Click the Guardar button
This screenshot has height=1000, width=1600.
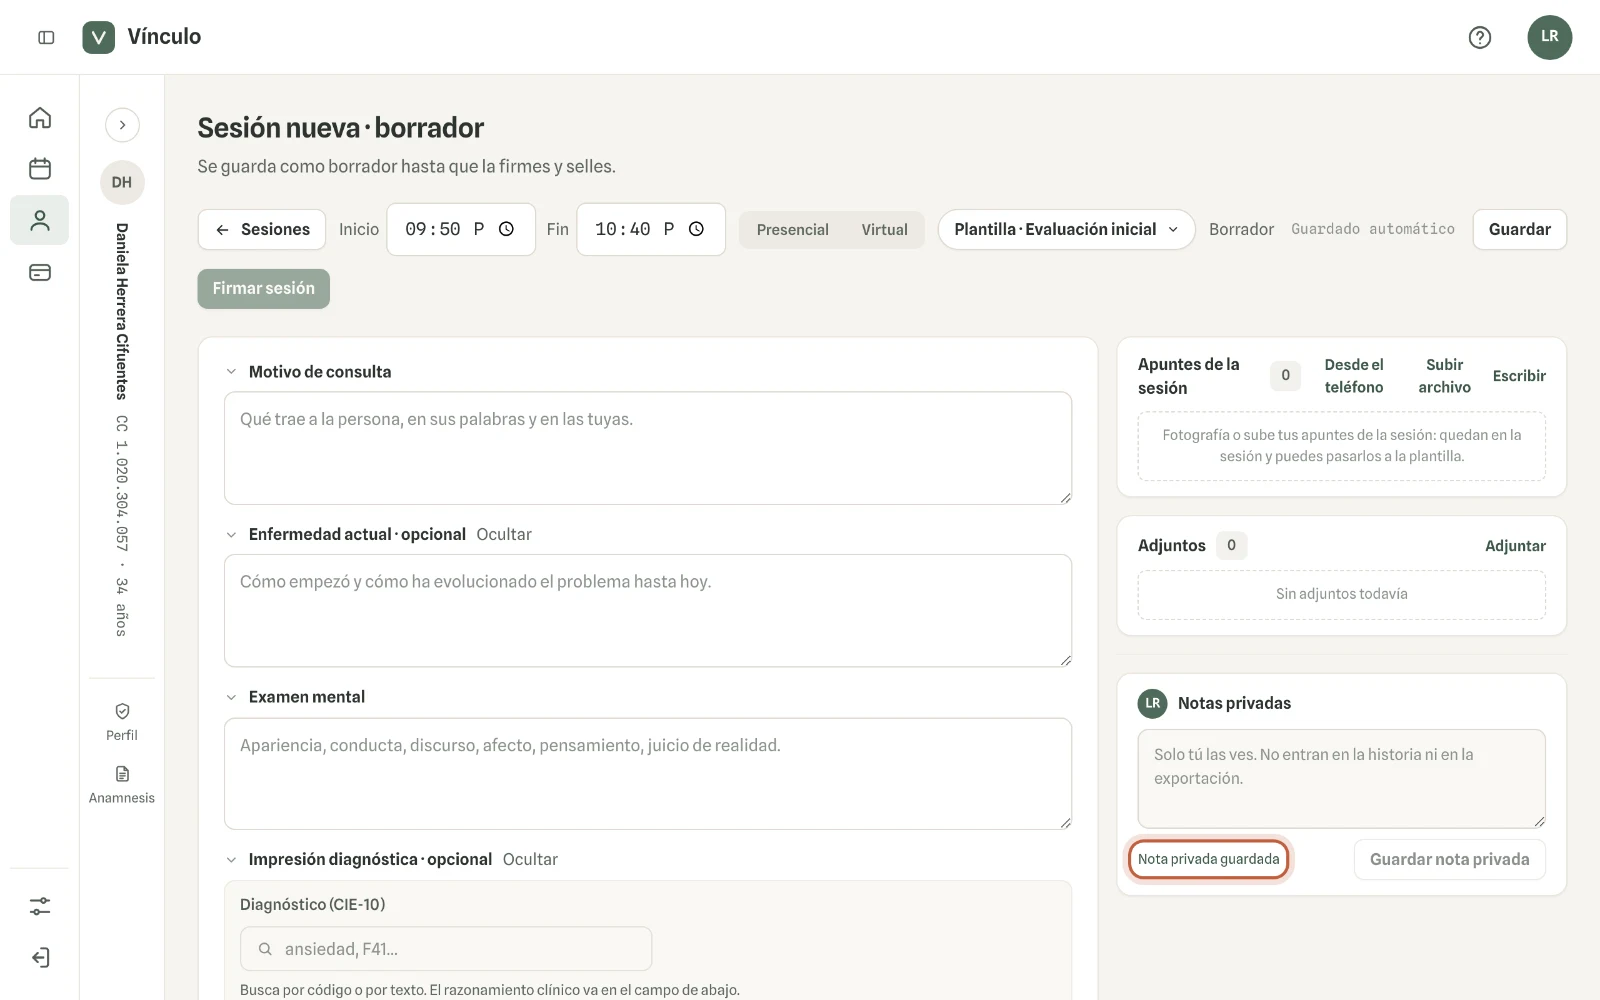pyautogui.click(x=1519, y=229)
